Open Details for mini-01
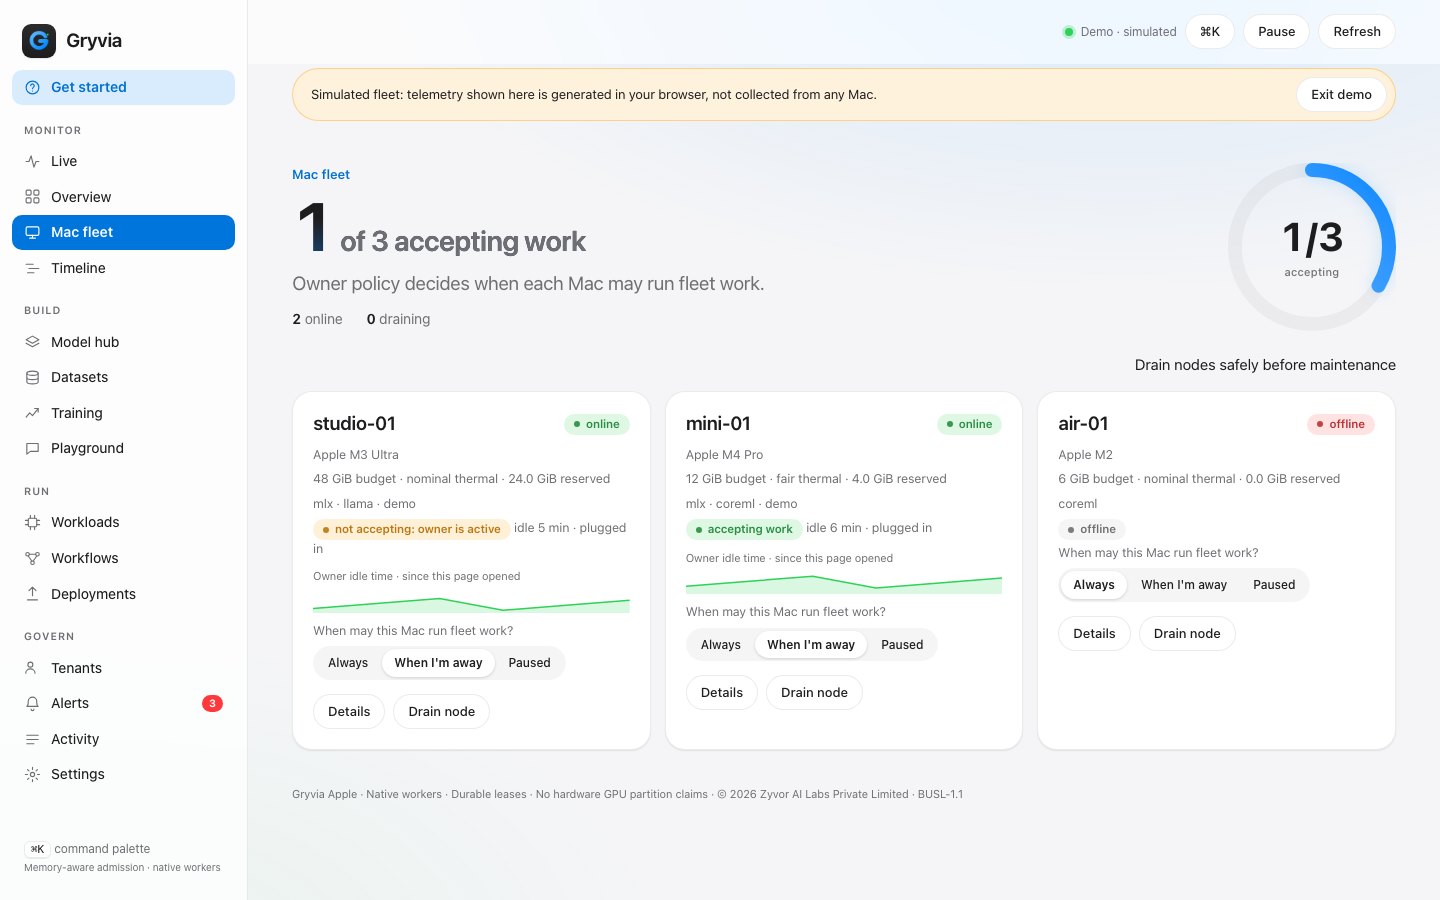This screenshot has width=1440, height=900. (x=722, y=693)
